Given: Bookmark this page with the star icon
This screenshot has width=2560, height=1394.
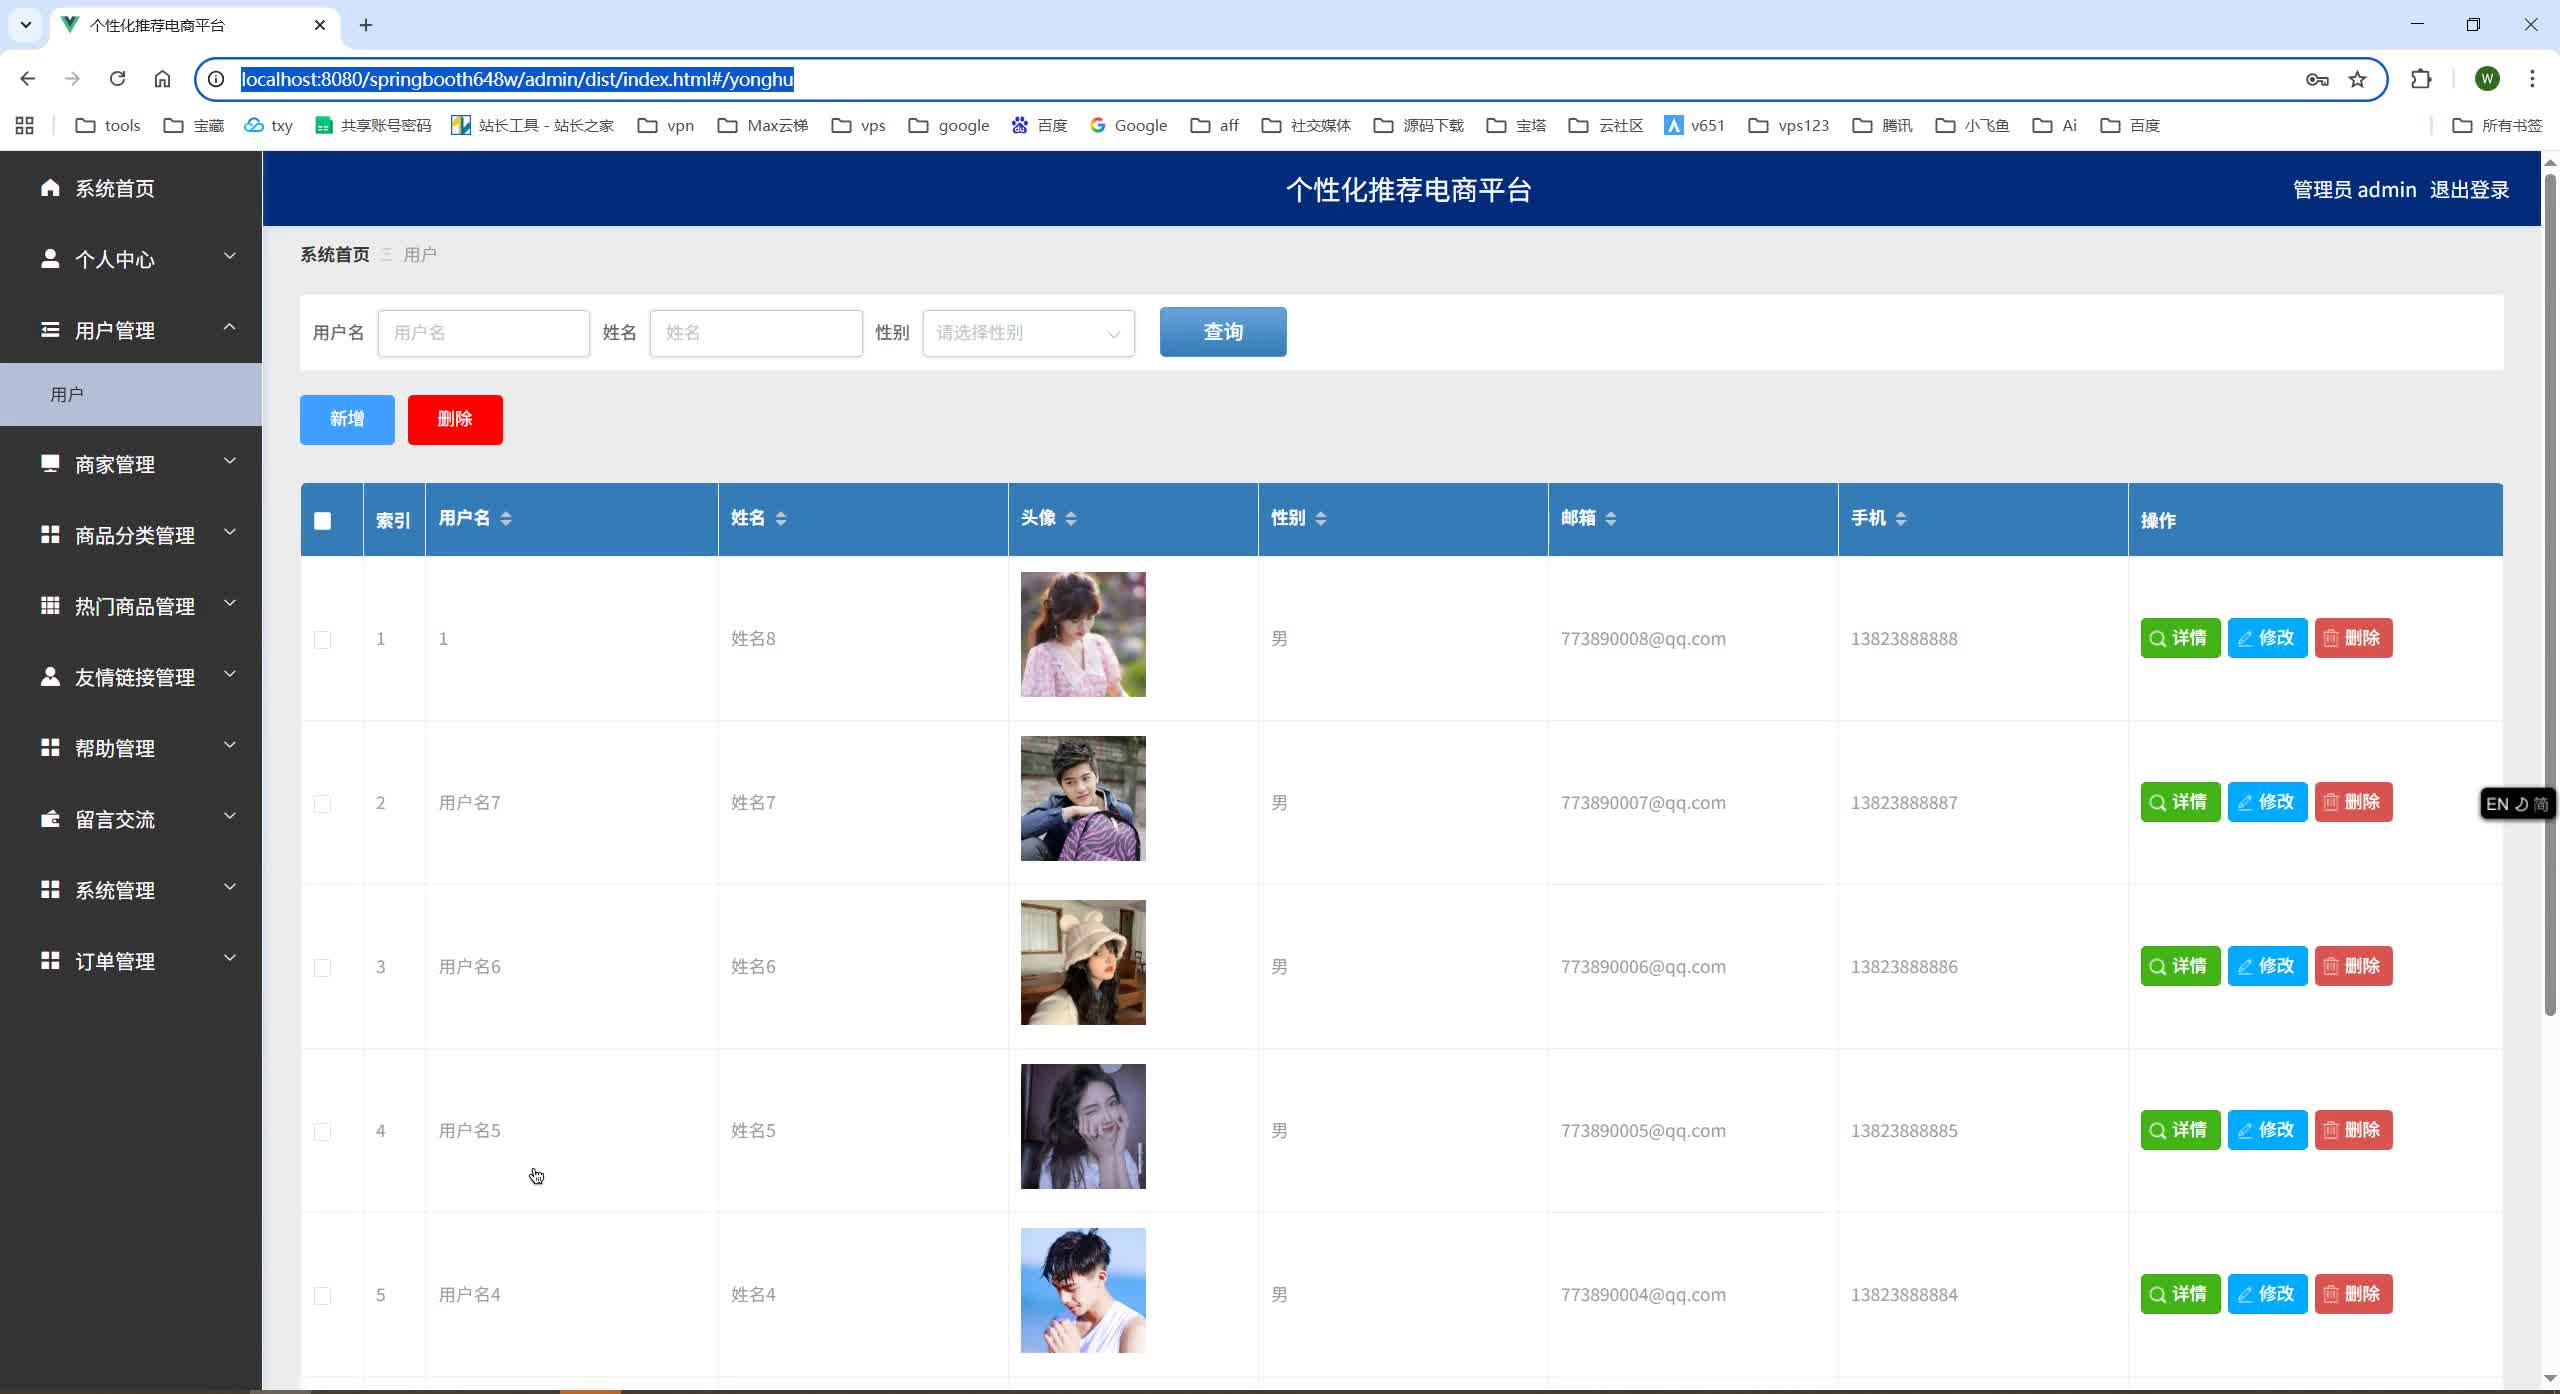Looking at the screenshot, I should 2358,79.
